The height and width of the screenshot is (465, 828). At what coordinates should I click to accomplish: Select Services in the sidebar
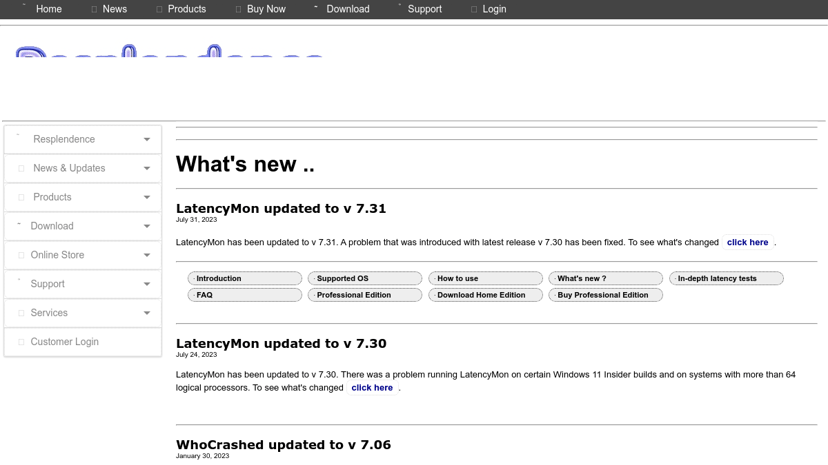coord(49,313)
